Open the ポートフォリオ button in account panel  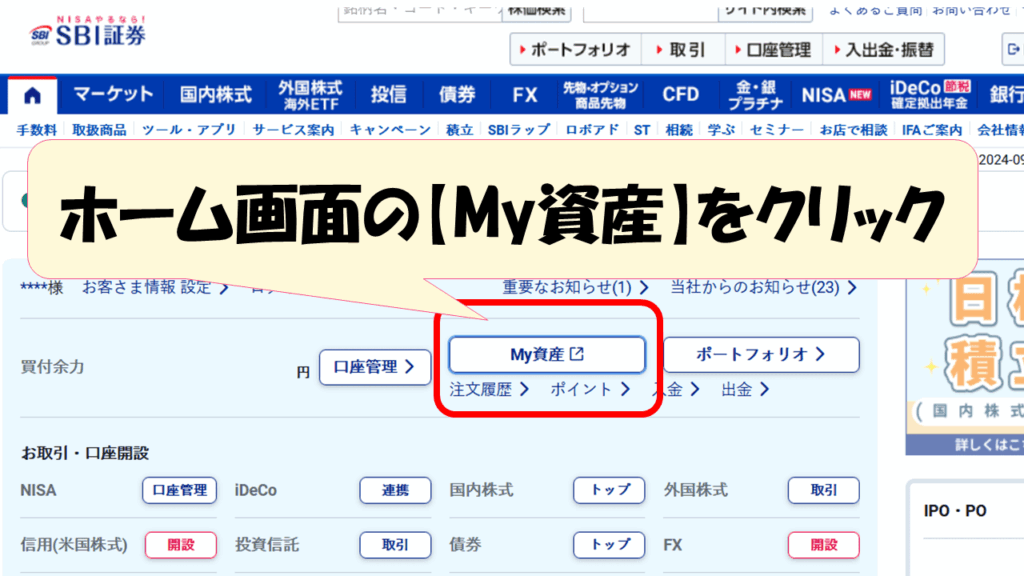(761, 354)
